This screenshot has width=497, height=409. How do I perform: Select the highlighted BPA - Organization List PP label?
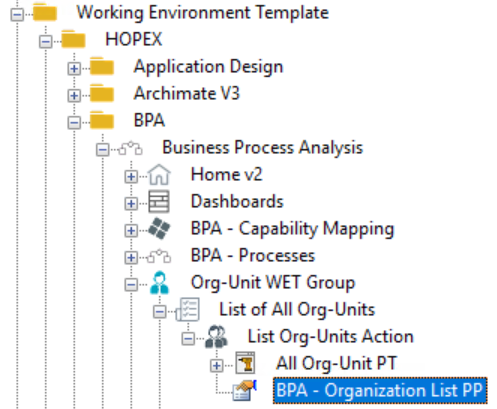tap(380, 391)
